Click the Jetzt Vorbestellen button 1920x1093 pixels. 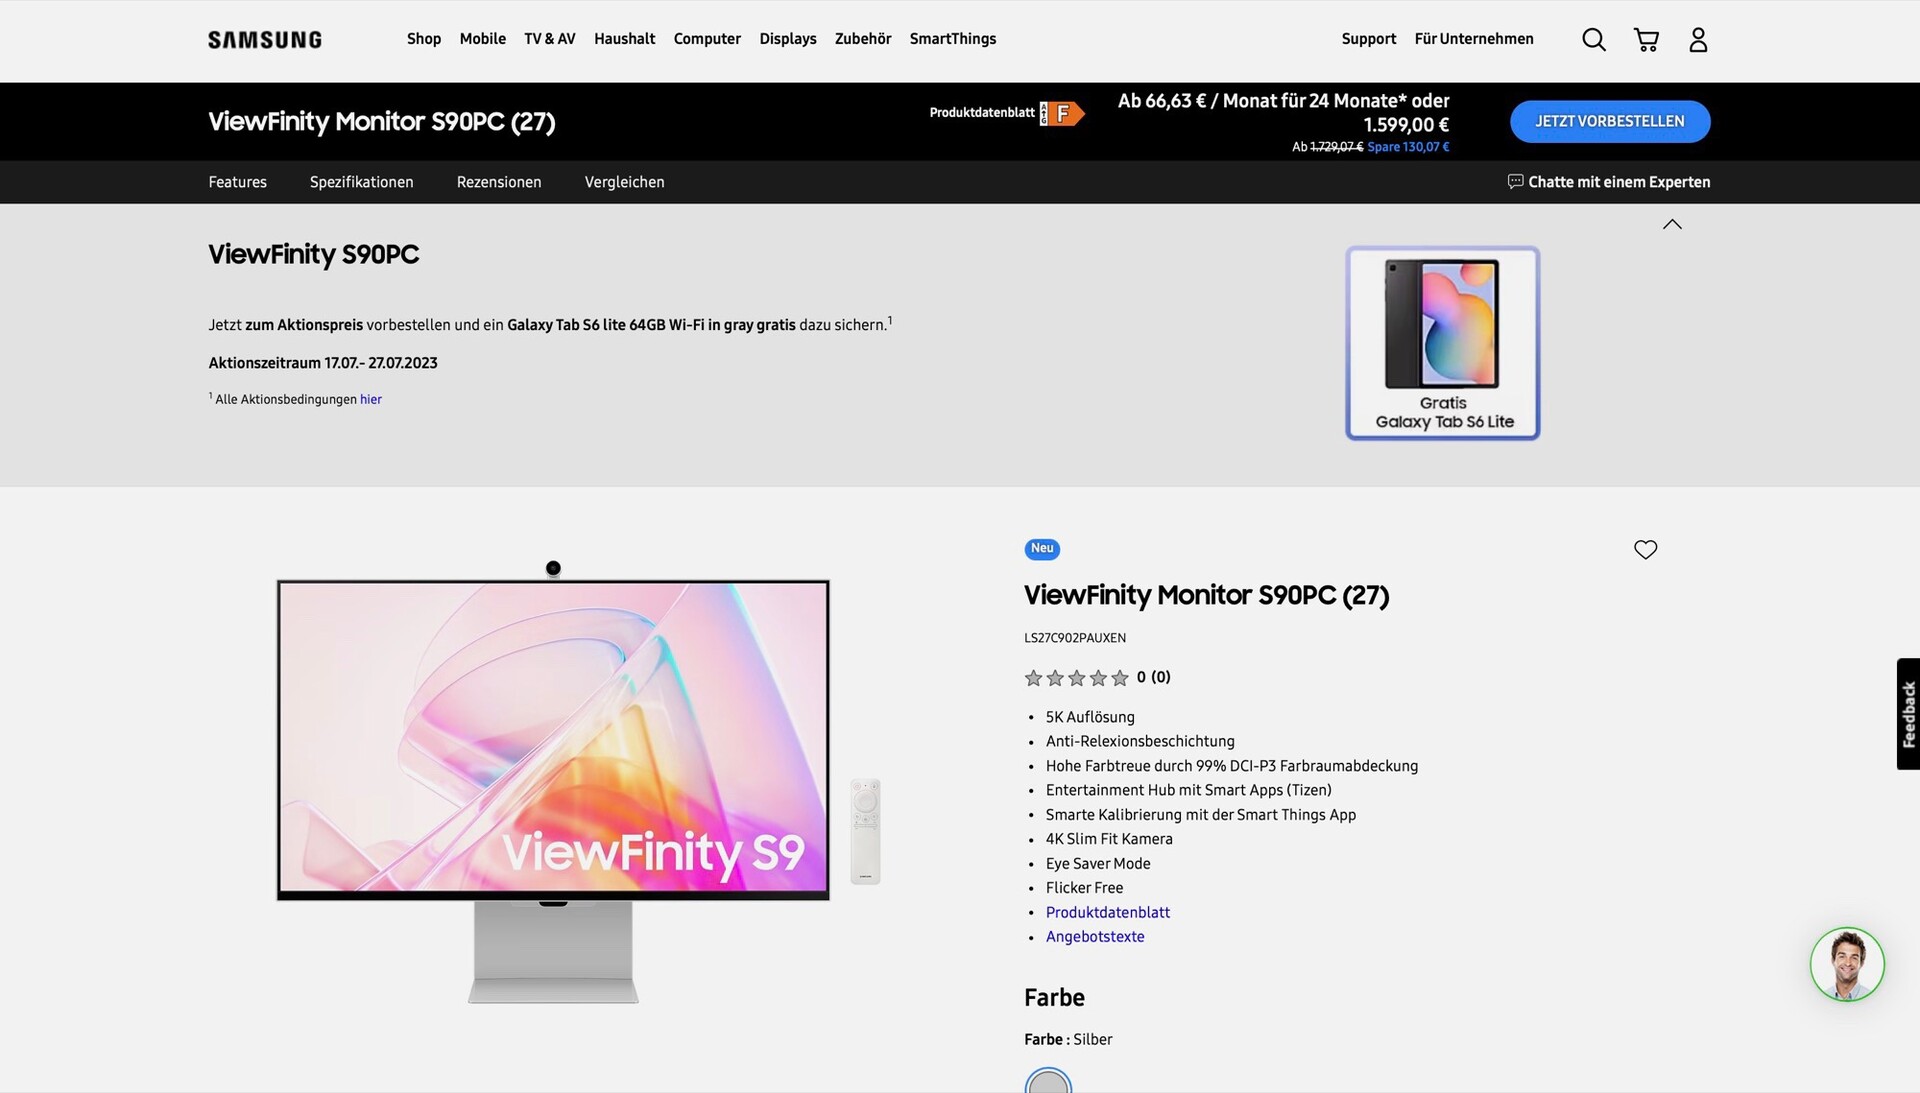1610,121
